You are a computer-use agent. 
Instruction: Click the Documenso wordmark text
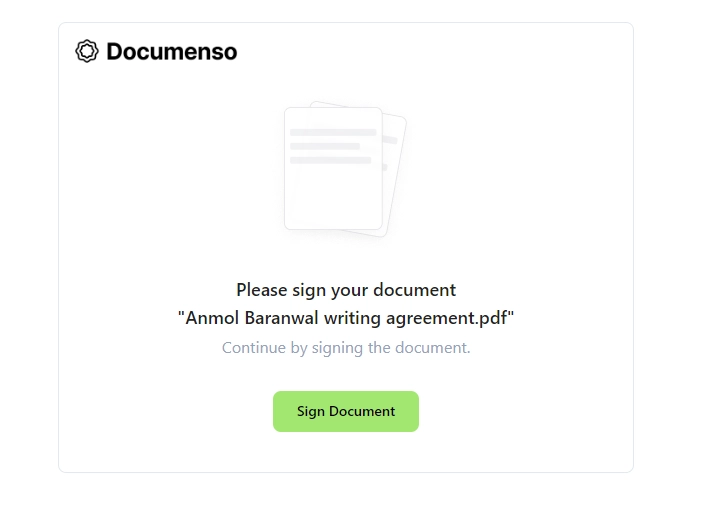(171, 52)
